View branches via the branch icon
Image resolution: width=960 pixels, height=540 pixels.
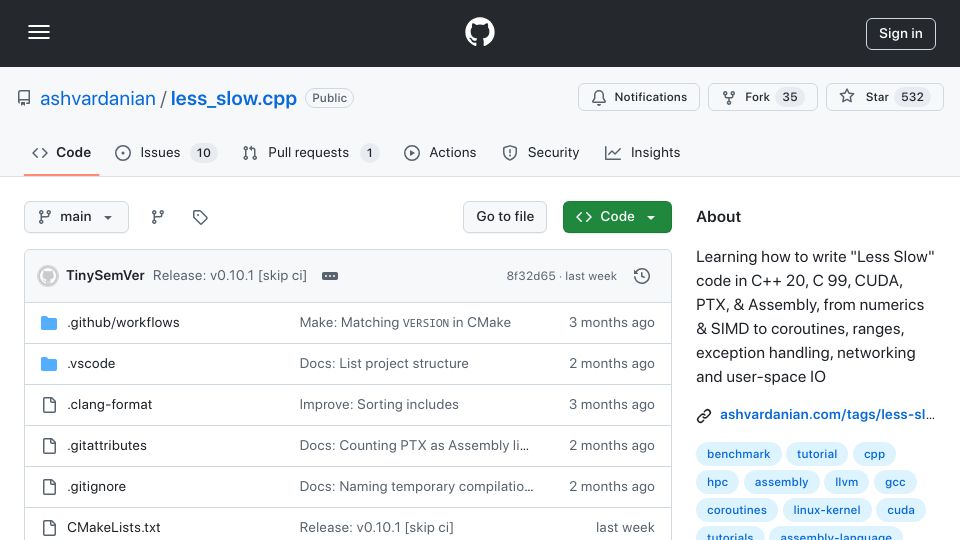(x=158, y=217)
